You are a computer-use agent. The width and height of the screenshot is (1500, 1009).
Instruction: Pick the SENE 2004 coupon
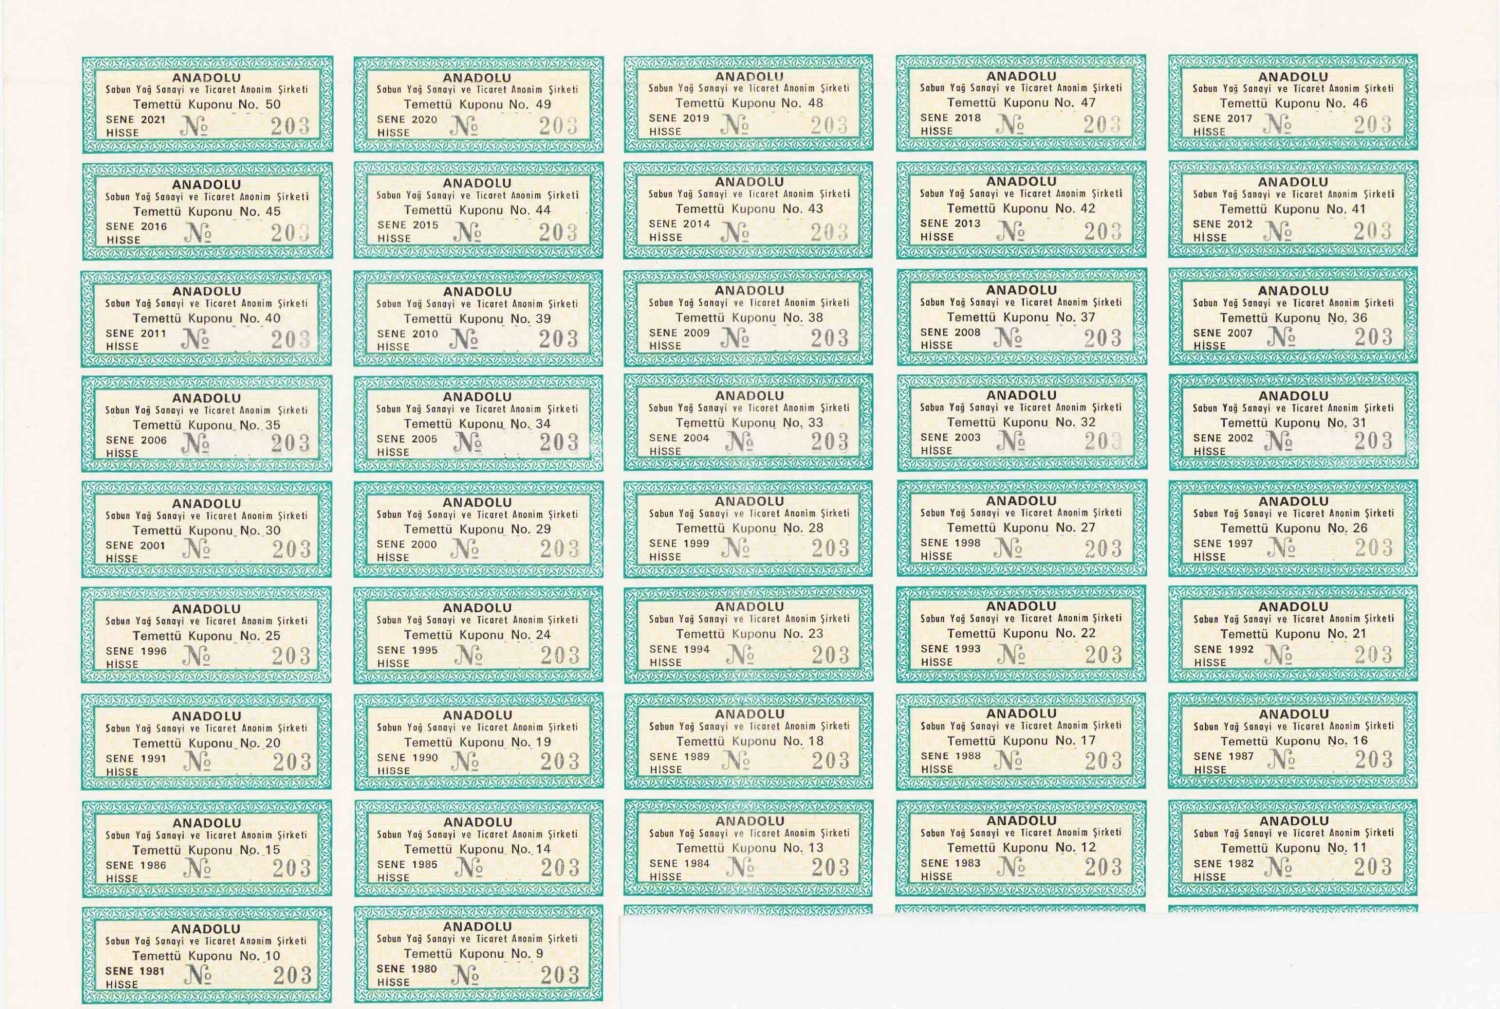click(x=748, y=422)
